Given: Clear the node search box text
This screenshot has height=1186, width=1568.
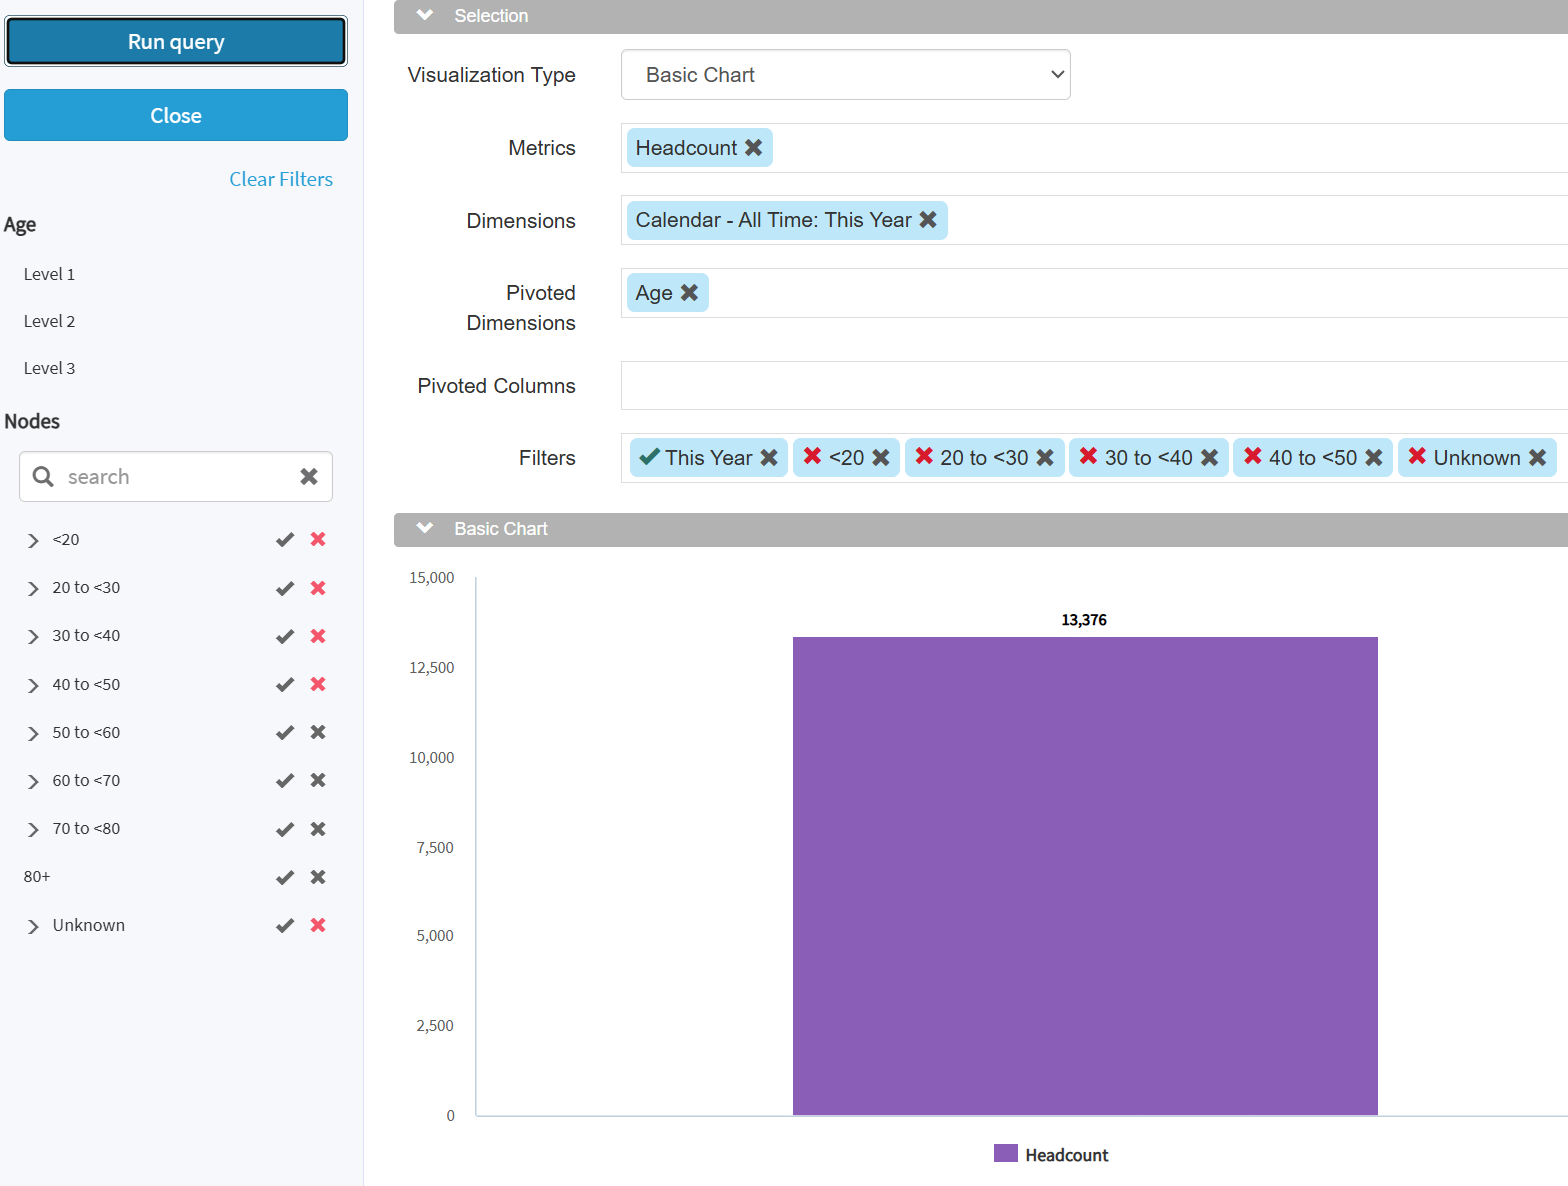Looking at the screenshot, I should point(309,477).
